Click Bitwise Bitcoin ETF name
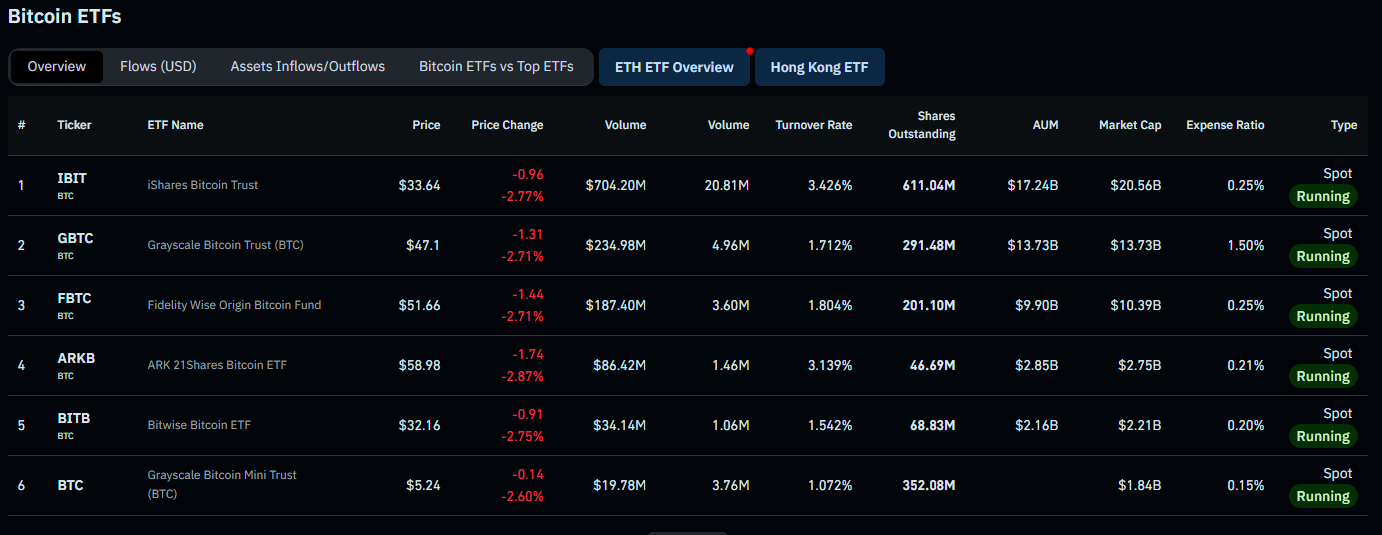The height and width of the screenshot is (535, 1382). coord(199,425)
